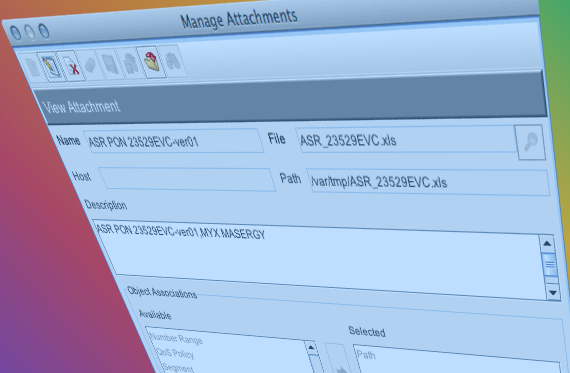
Task: Click the Description scrollbar up arrow
Action: pyautogui.click(x=547, y=244)
